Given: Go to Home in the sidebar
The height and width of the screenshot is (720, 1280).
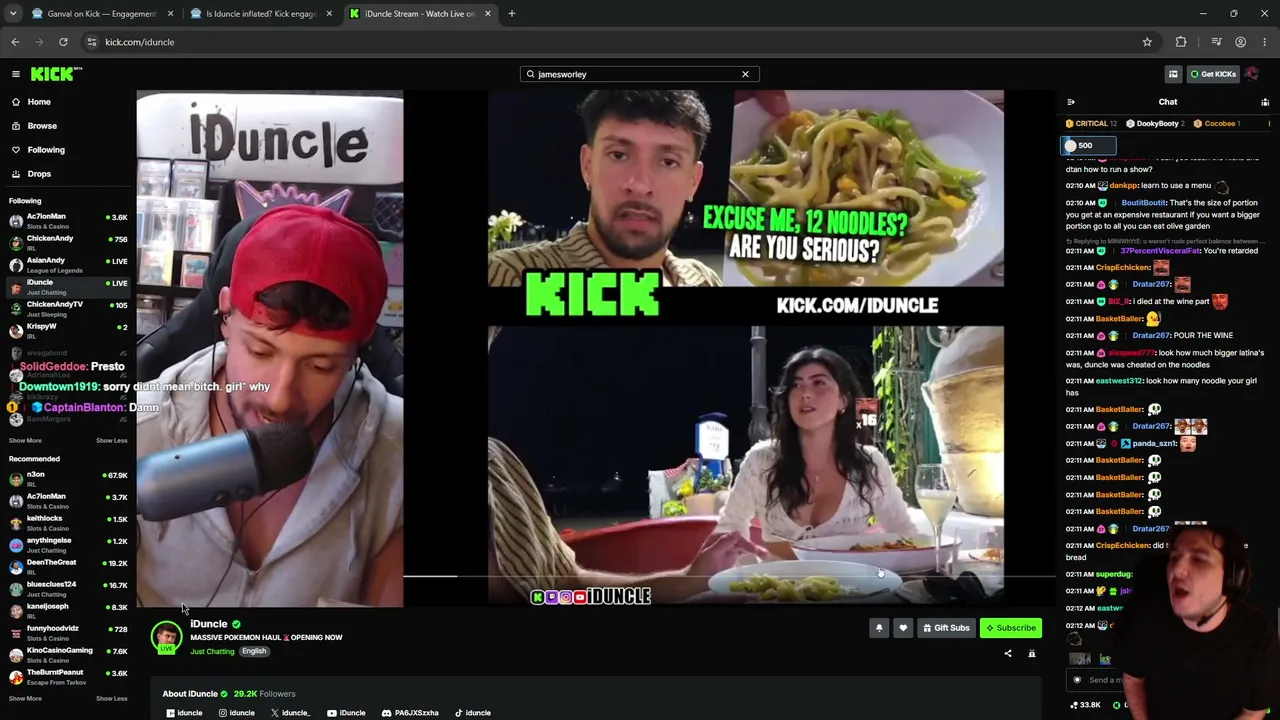Looking at the screenshot, I should (x=39, y=102).
